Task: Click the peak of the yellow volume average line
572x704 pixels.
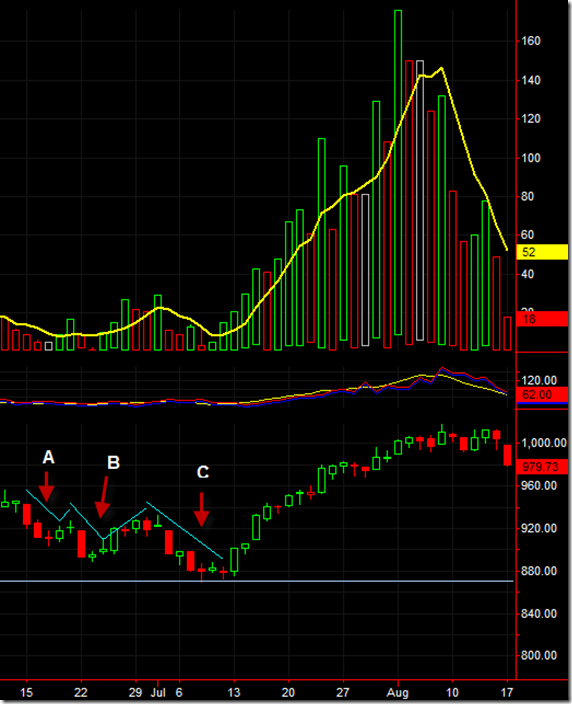Action: pos(442,68)
